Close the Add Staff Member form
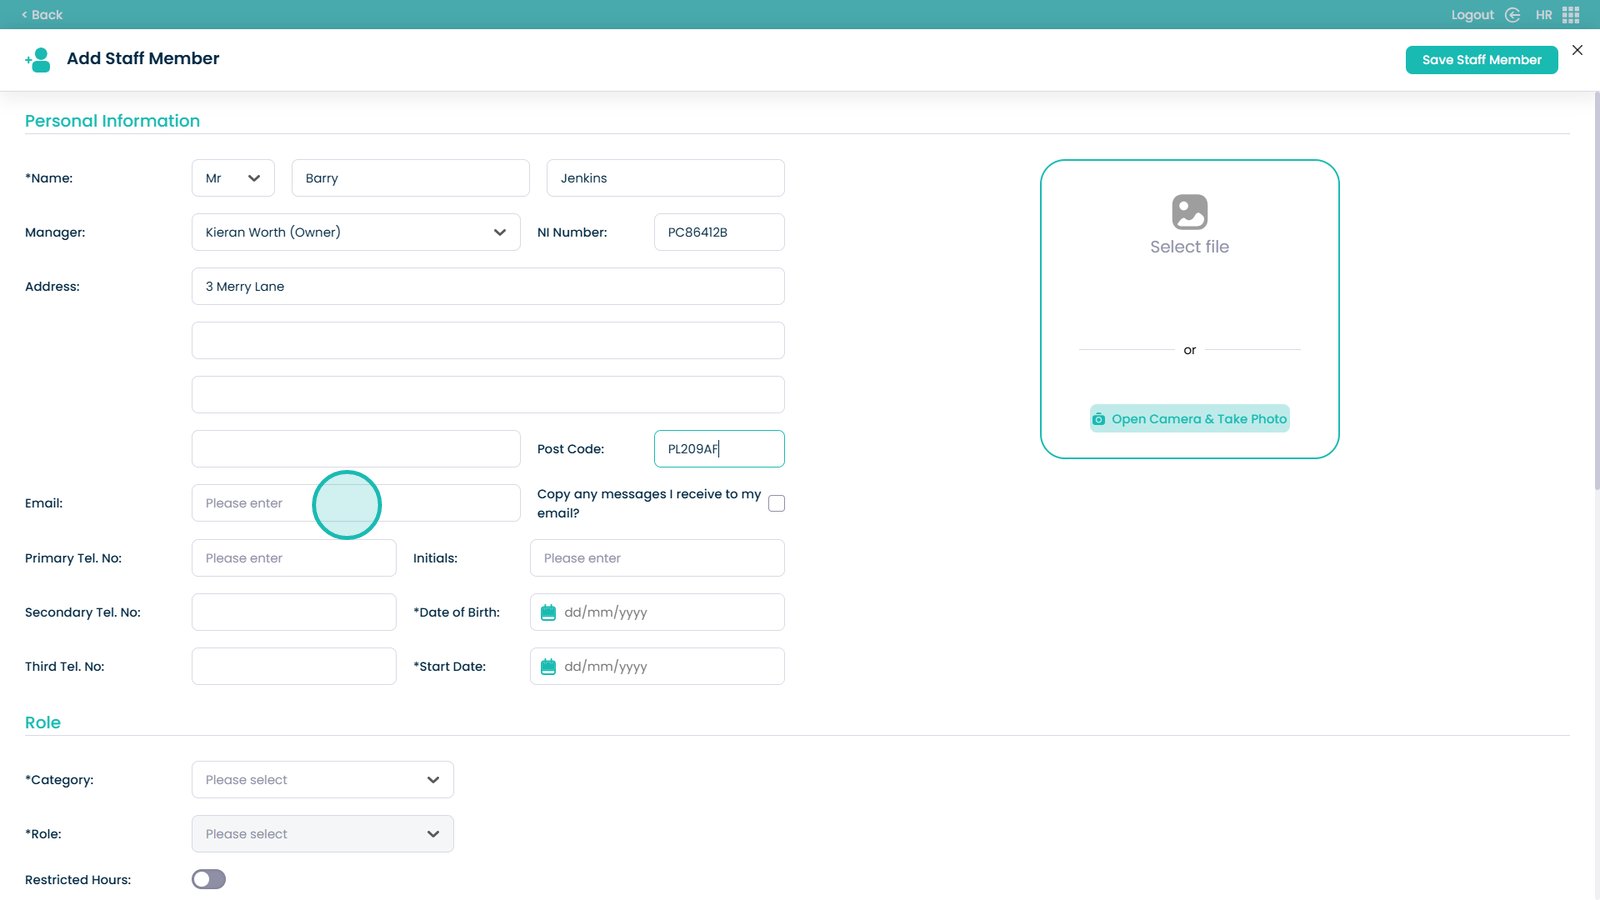The height and width of the screenshot is (900, 1600). coord(1577,50)
